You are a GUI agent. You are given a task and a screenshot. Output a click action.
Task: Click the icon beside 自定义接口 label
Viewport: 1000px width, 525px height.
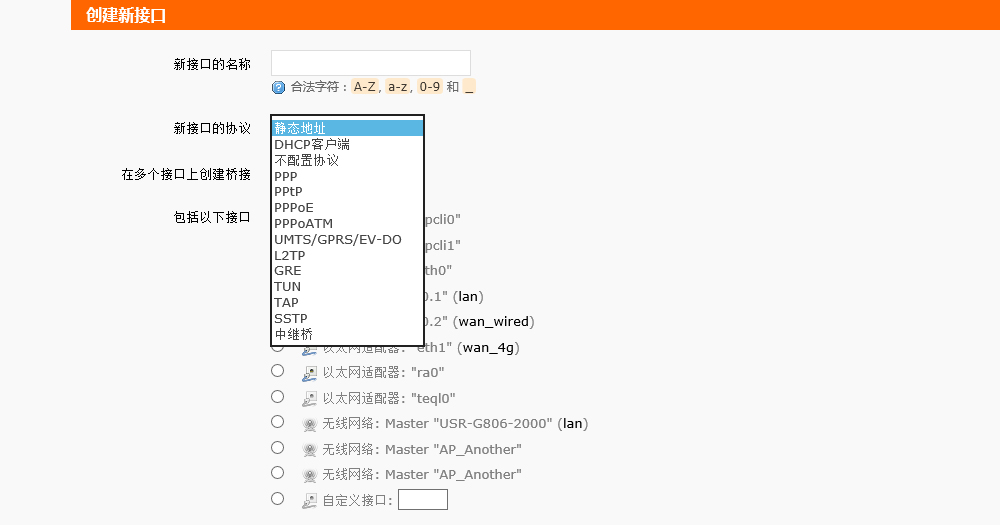coord(310,500)
